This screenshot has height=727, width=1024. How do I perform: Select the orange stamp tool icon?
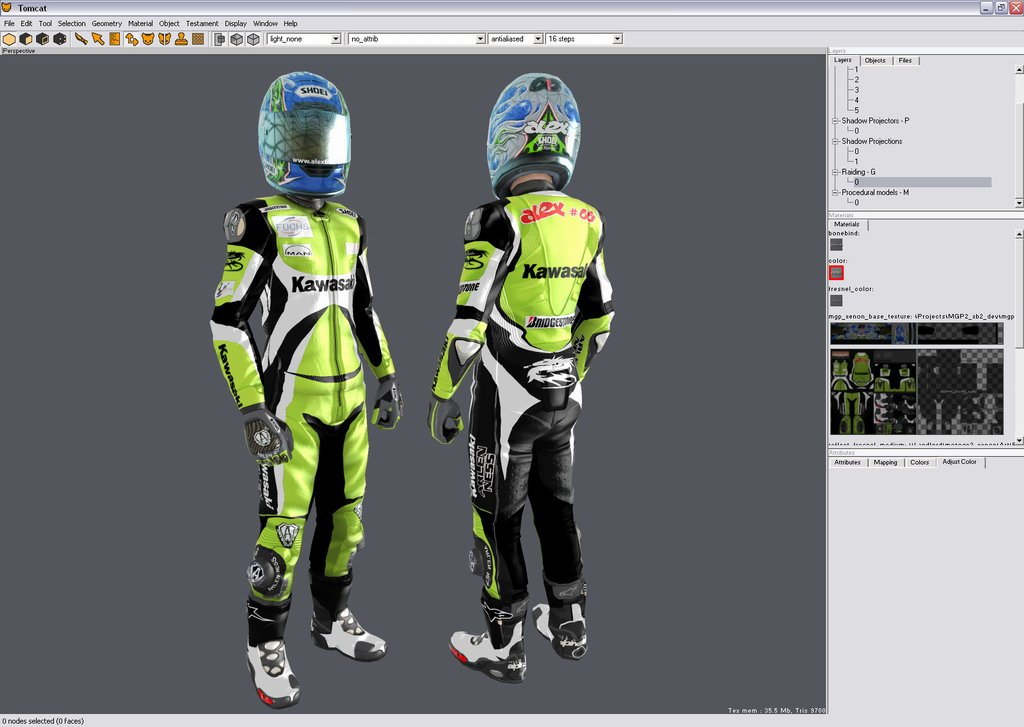tap(182, 39)
